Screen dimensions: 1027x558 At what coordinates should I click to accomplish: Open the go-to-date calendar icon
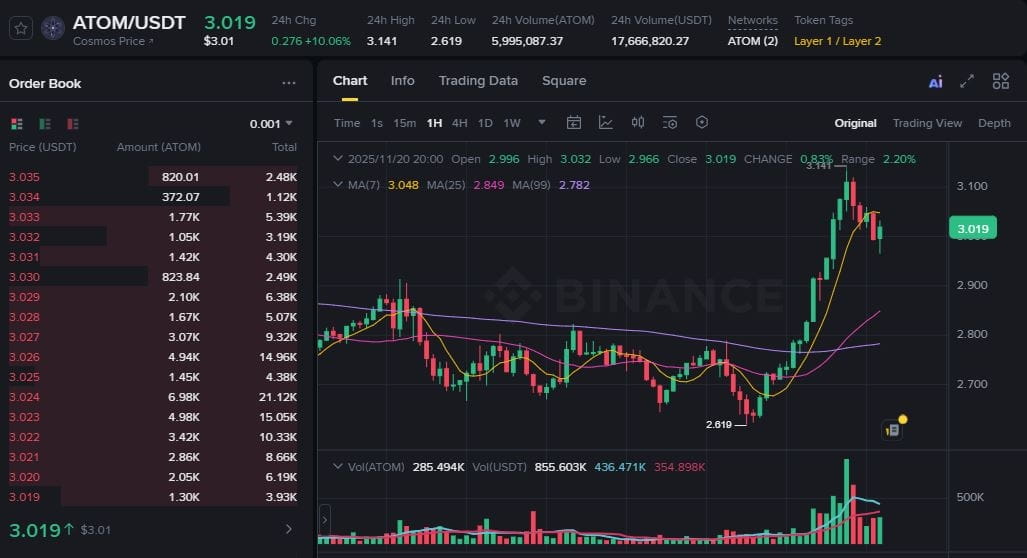coord(574,123)
